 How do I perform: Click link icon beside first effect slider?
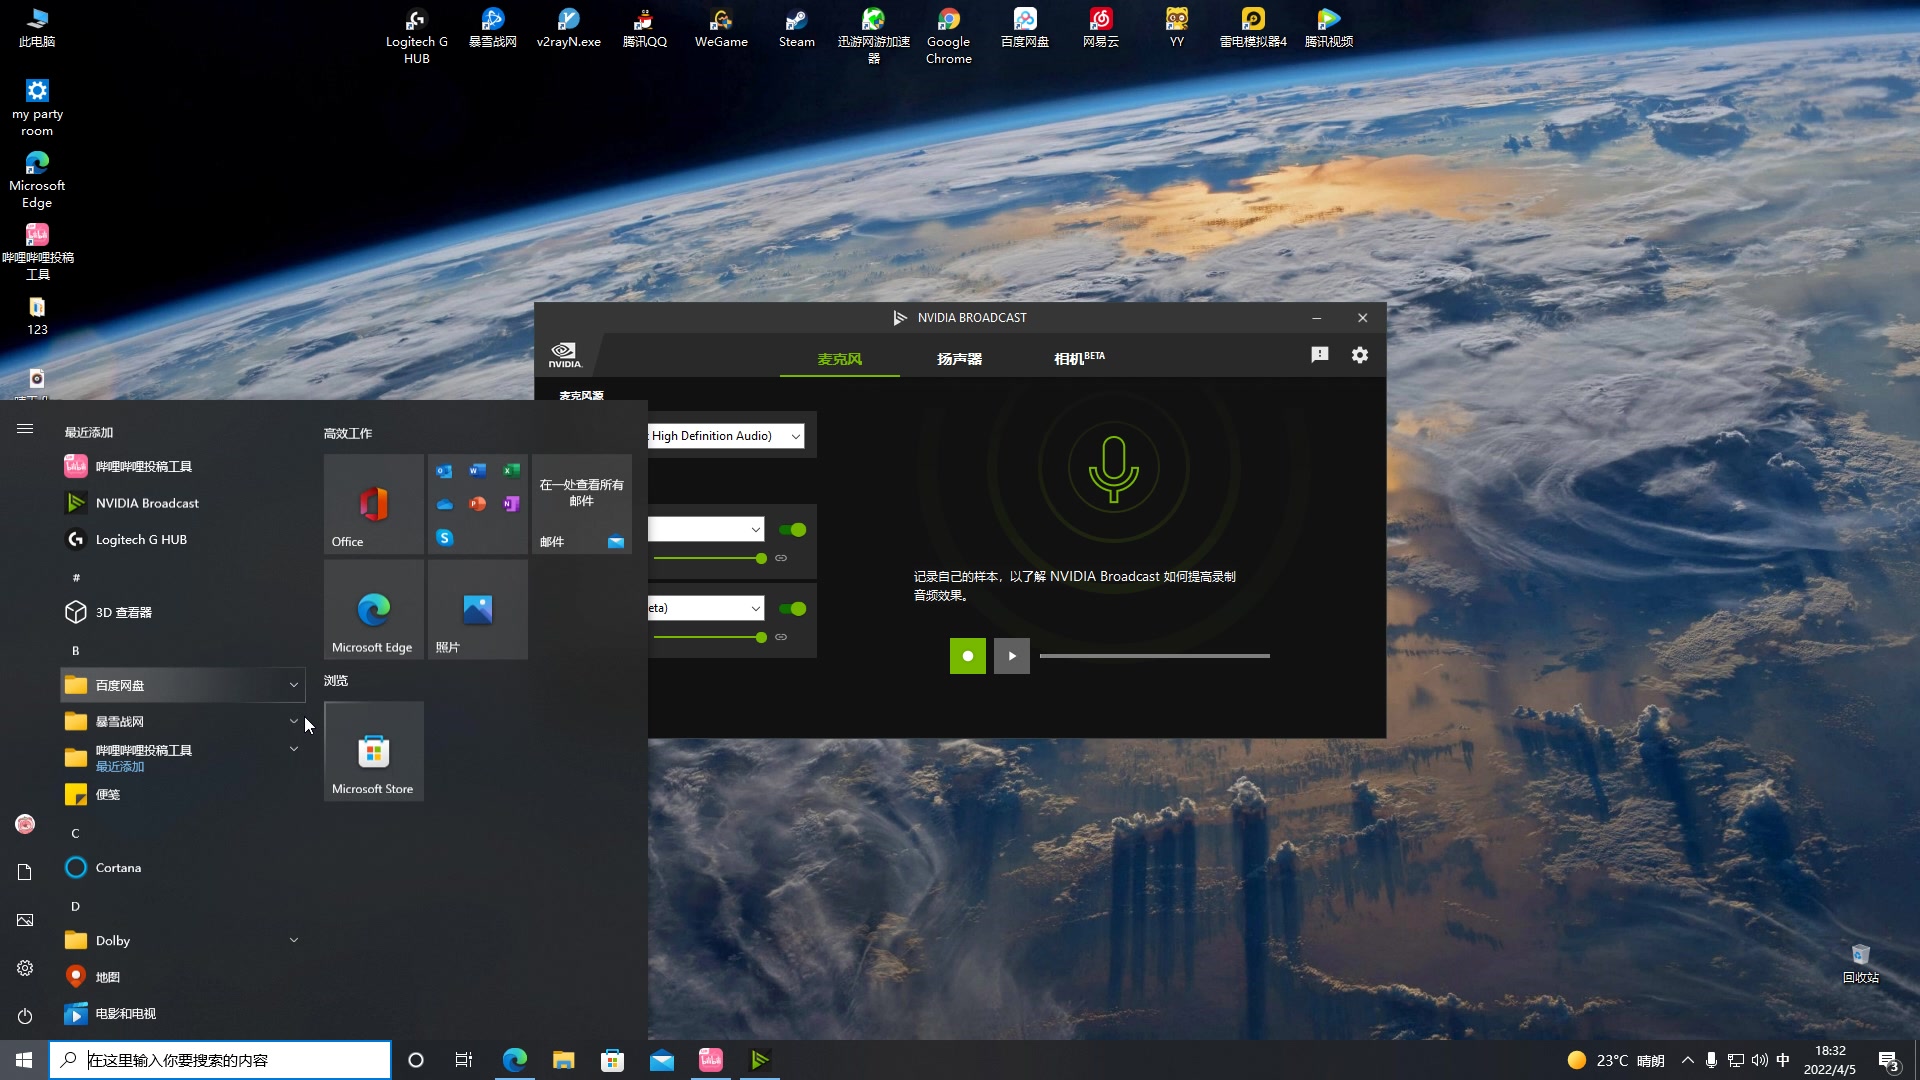click(x=781, y=558)
